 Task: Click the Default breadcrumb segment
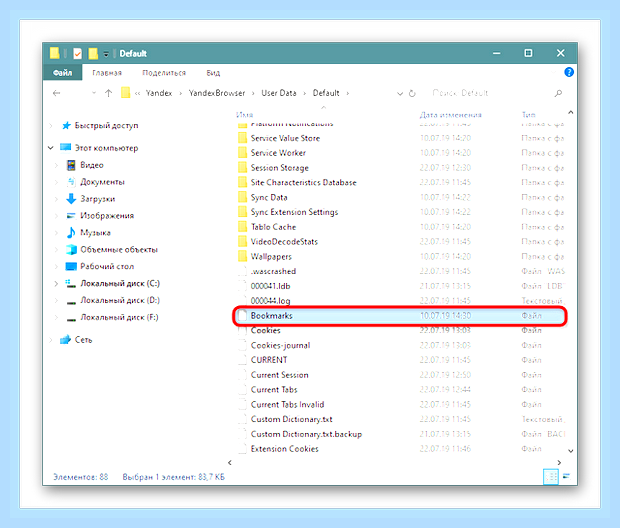tap(326, 93)
